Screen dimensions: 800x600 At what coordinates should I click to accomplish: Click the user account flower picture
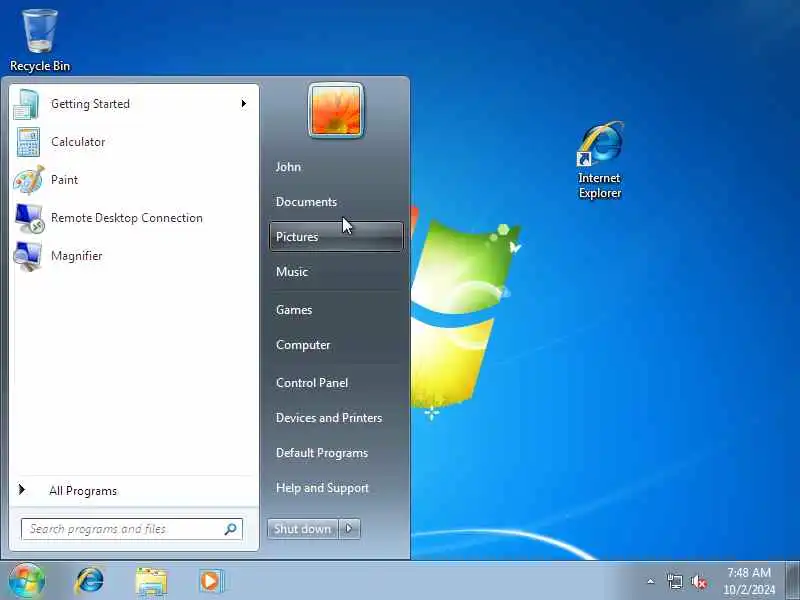[x=336, y=110]
